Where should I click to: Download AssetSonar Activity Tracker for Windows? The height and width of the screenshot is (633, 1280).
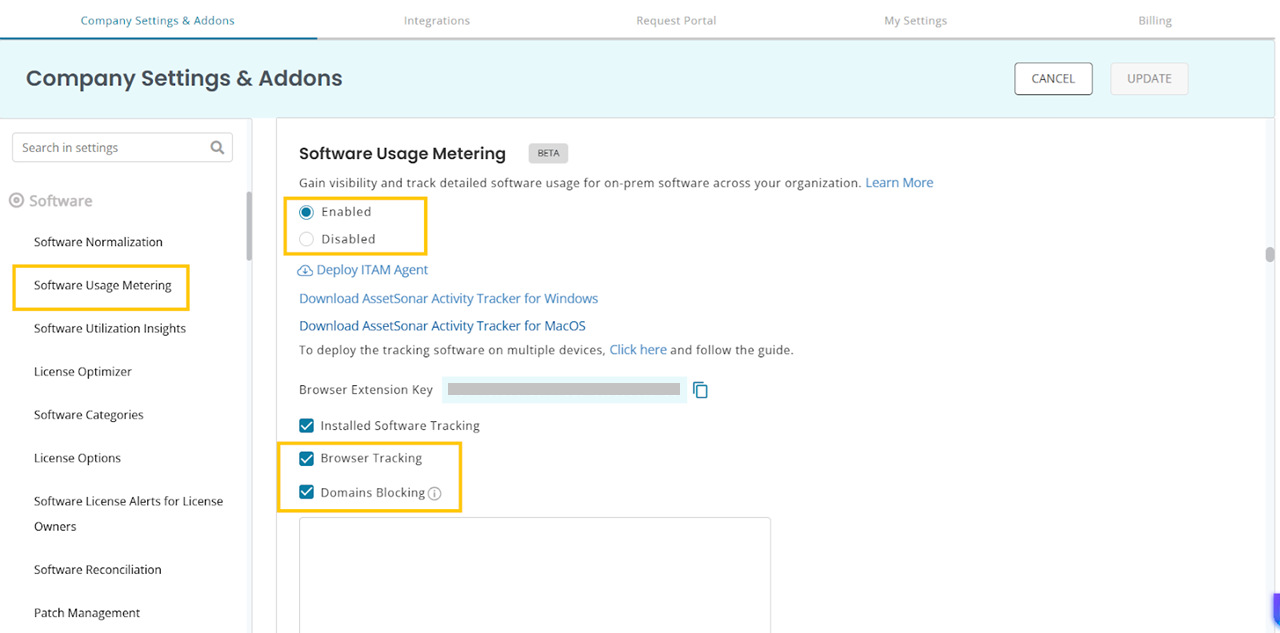(448, 298)
